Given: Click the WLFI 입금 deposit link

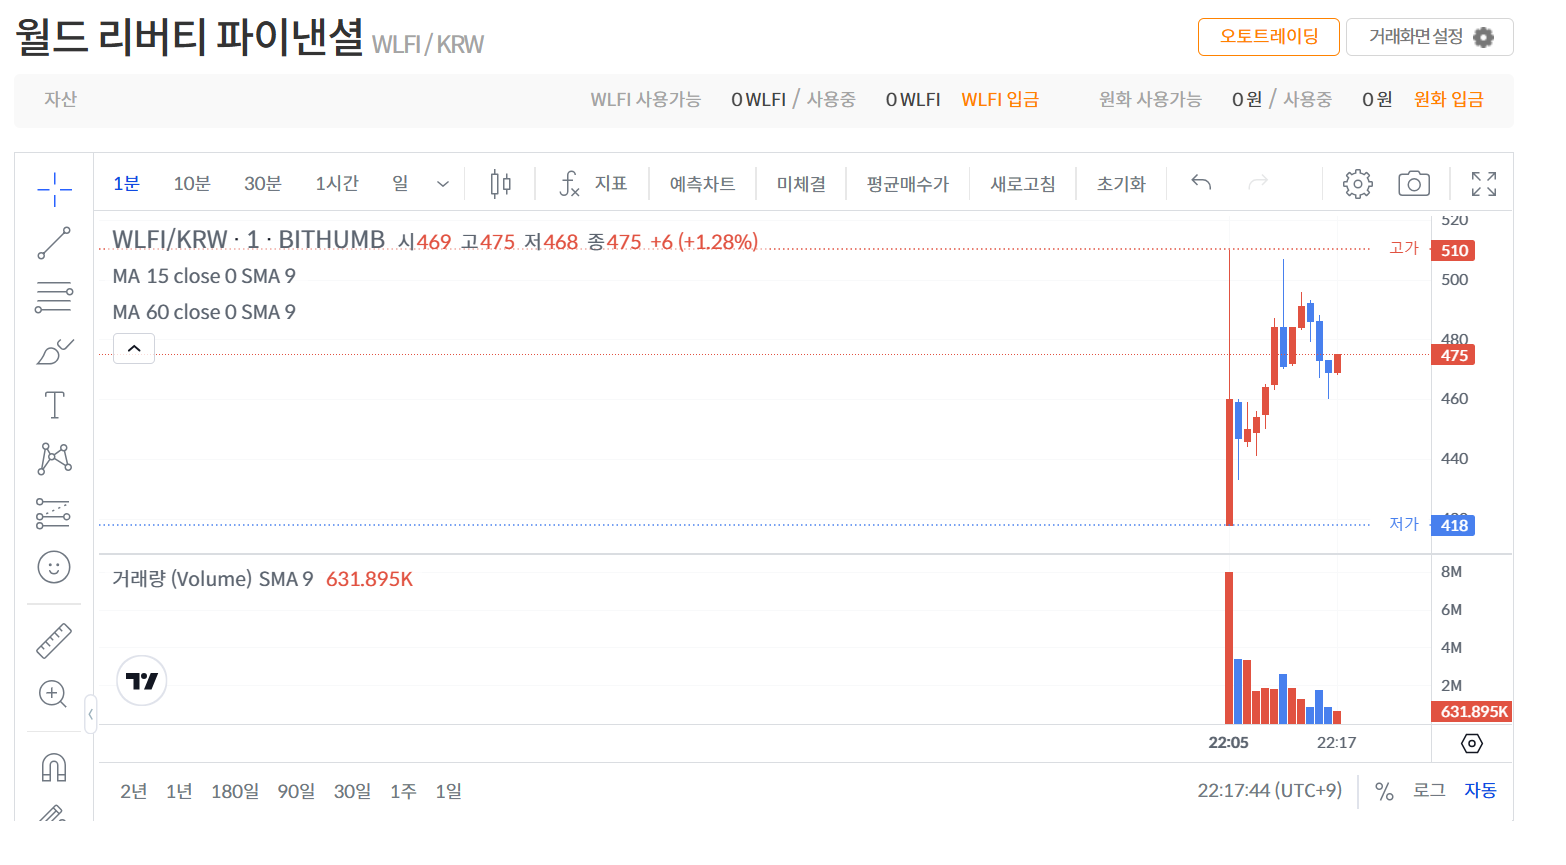Looking at the screenshot, I should (x=1000, y=100).
